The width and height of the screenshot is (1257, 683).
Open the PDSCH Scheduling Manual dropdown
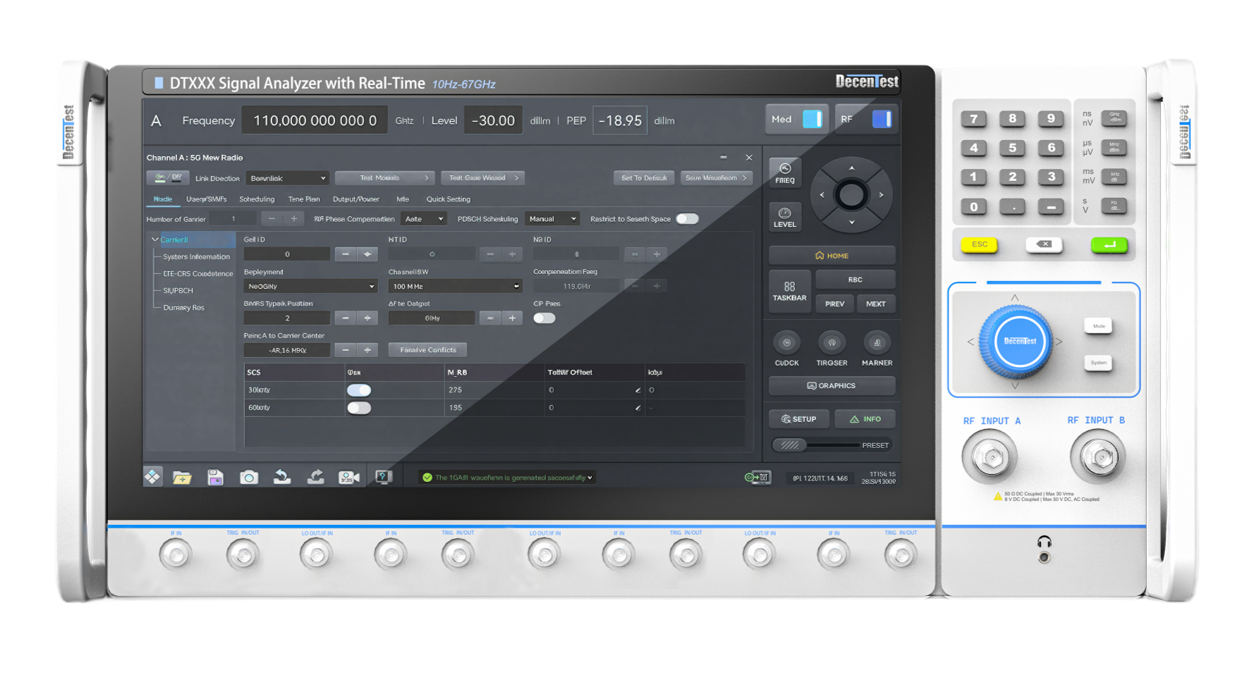point(551,219)
